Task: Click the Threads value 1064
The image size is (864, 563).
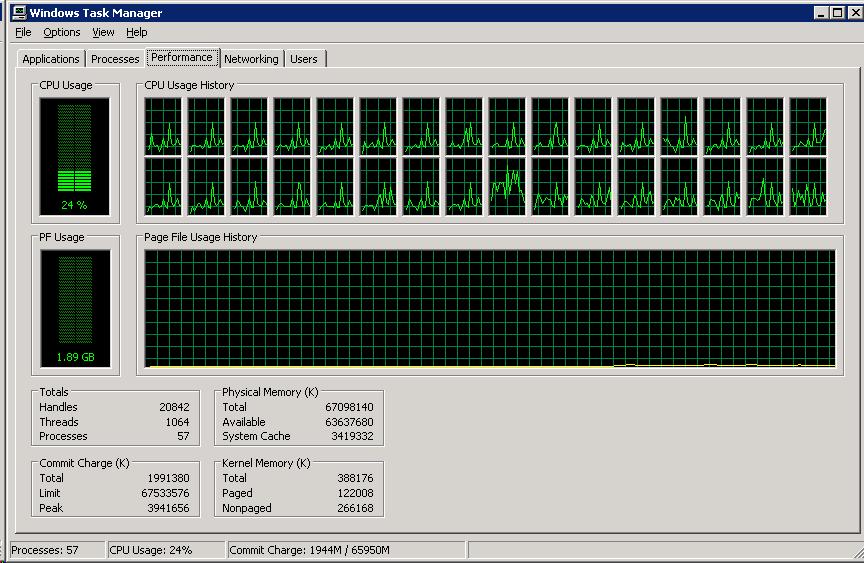Action: tap(177, 422)
